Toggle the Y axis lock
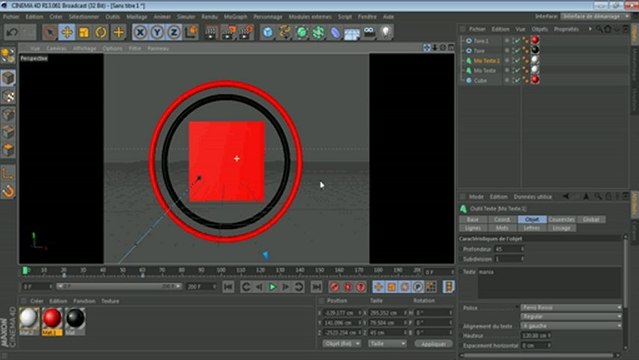 click(157, 32)
